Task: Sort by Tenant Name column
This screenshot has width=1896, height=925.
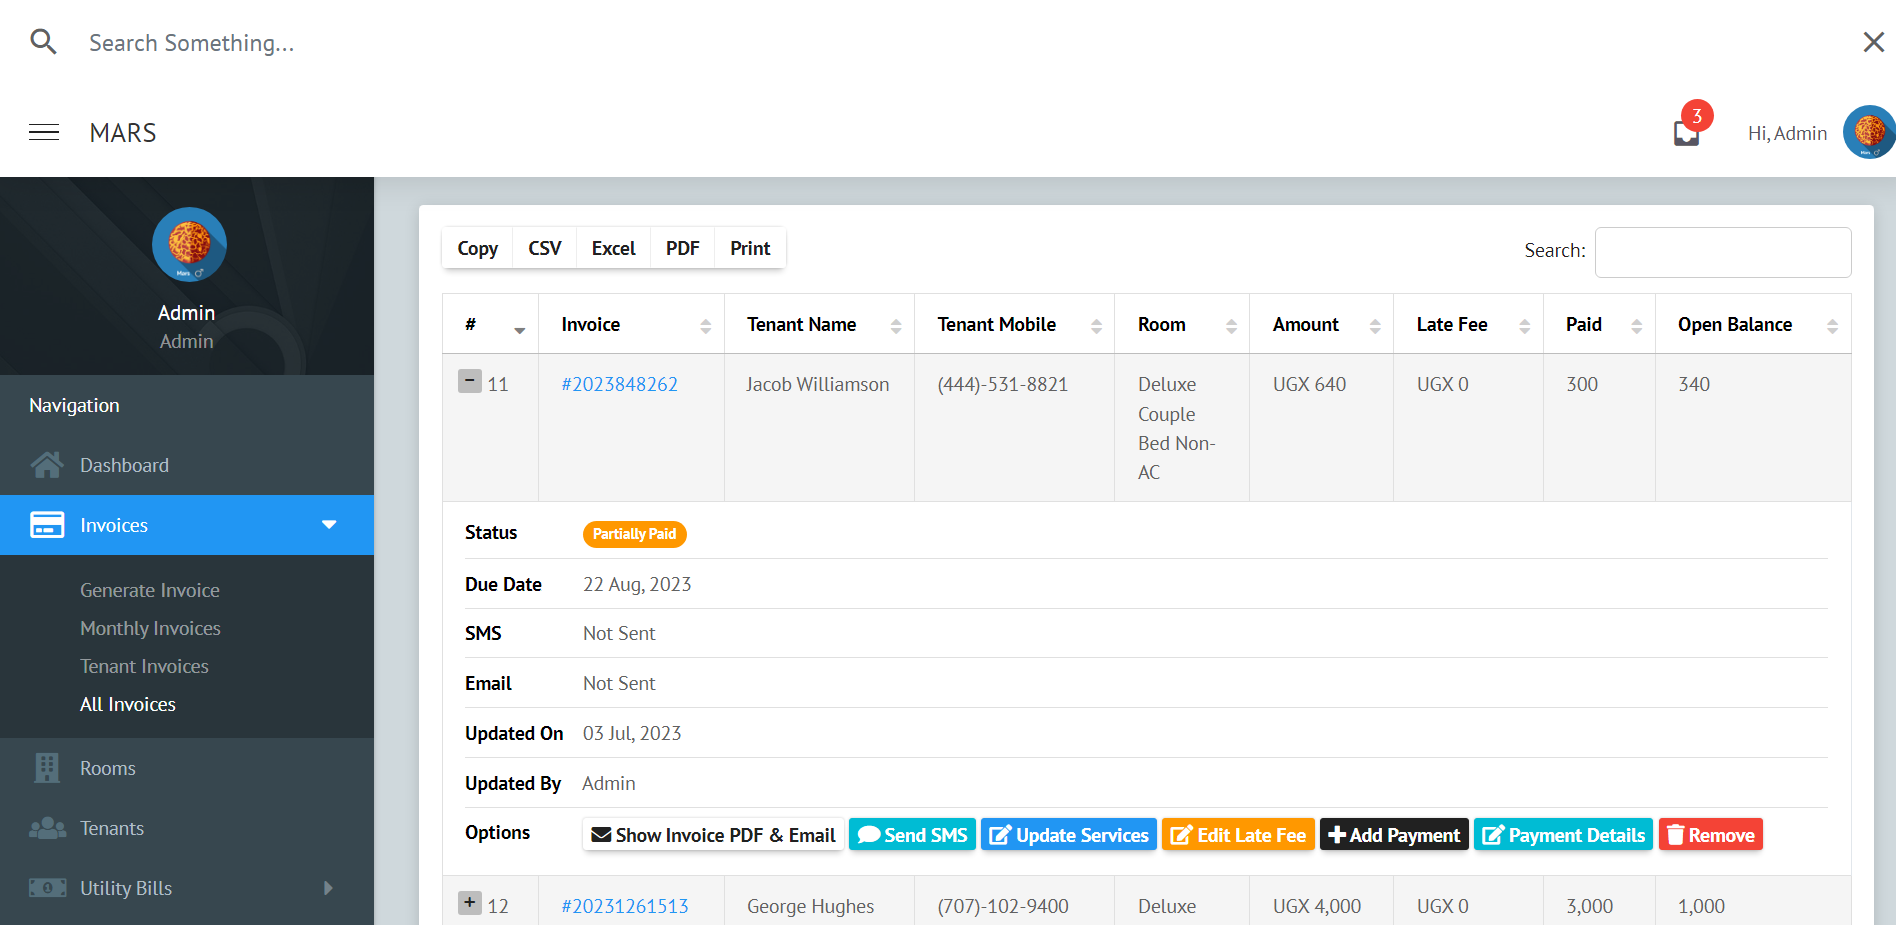Action: point(819,324)
